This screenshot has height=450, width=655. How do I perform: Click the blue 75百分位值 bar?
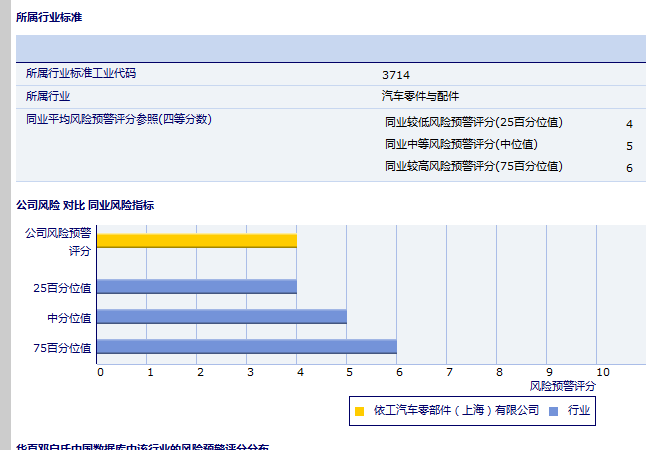(x=246, y=347)
